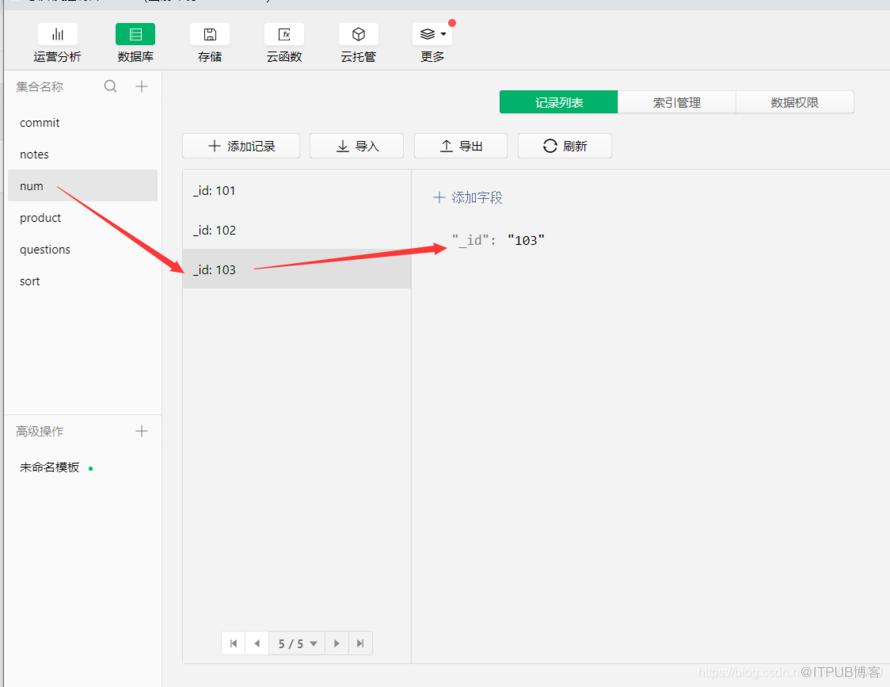Search collections with the magnifier icon

click(111, 86)
